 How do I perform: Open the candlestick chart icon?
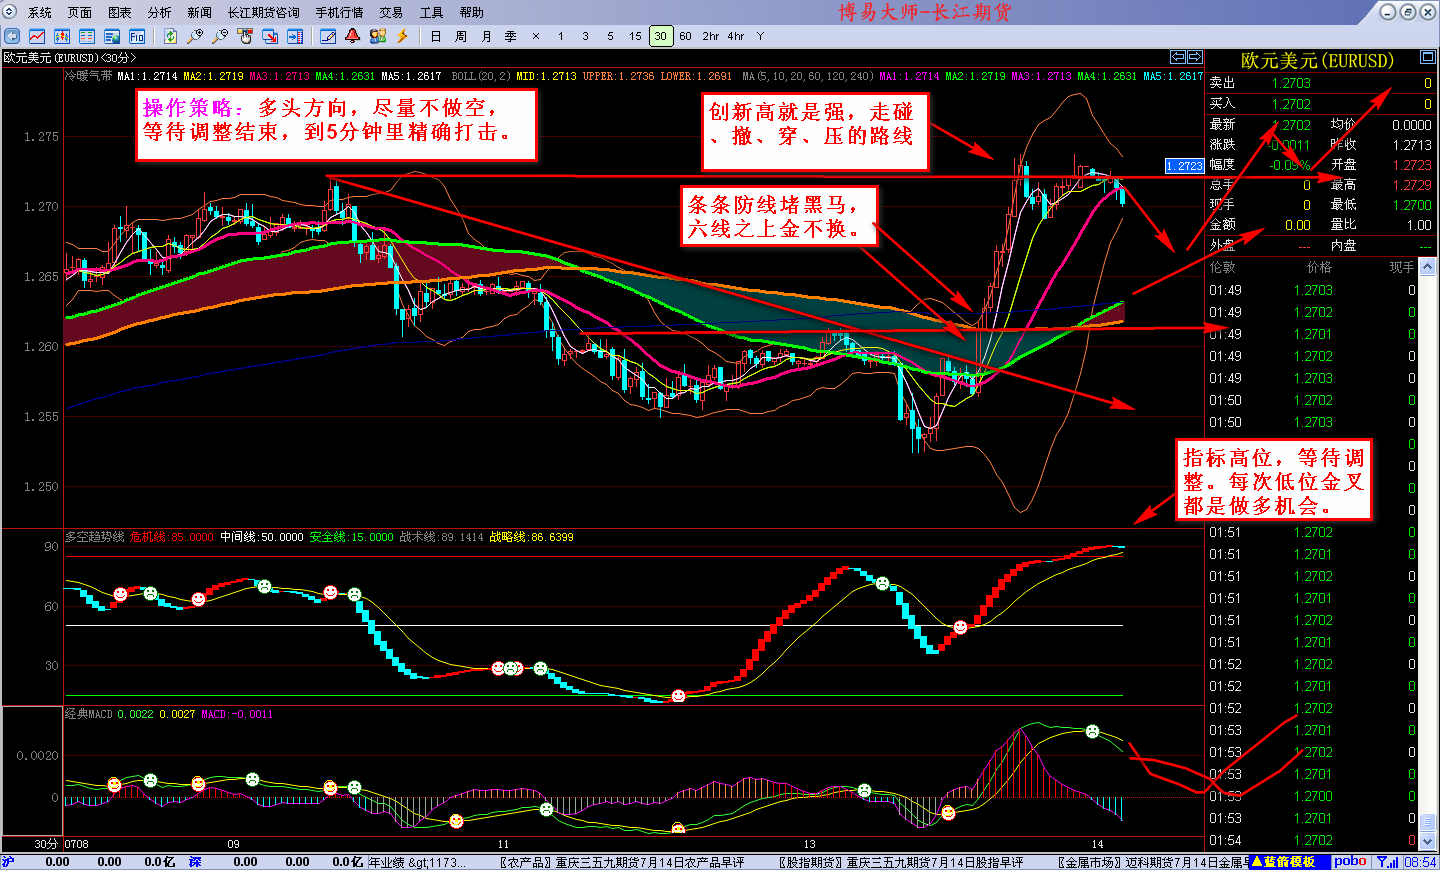(x=62, y=36)
